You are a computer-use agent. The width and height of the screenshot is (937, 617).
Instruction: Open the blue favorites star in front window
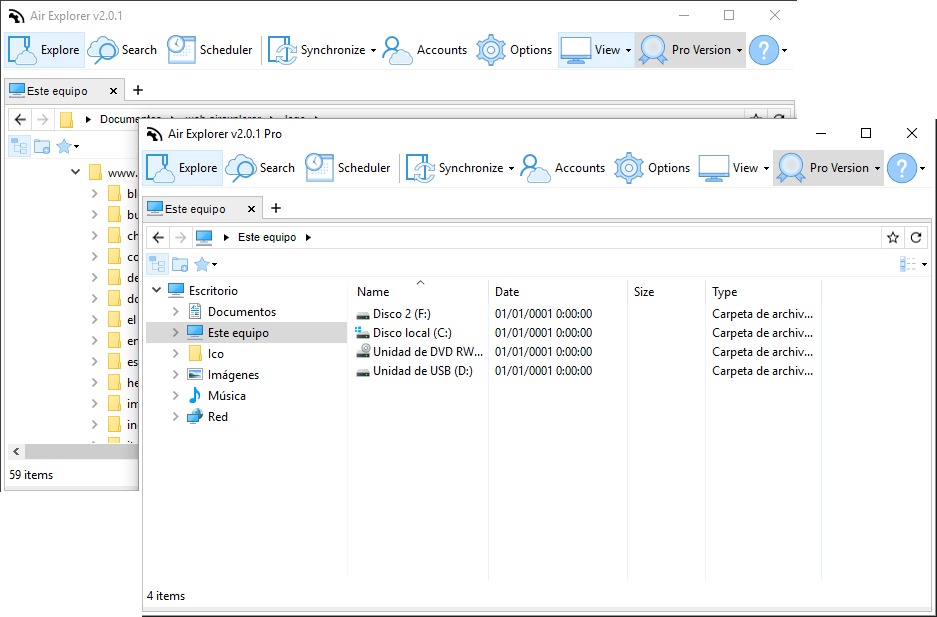click(203, 264)
